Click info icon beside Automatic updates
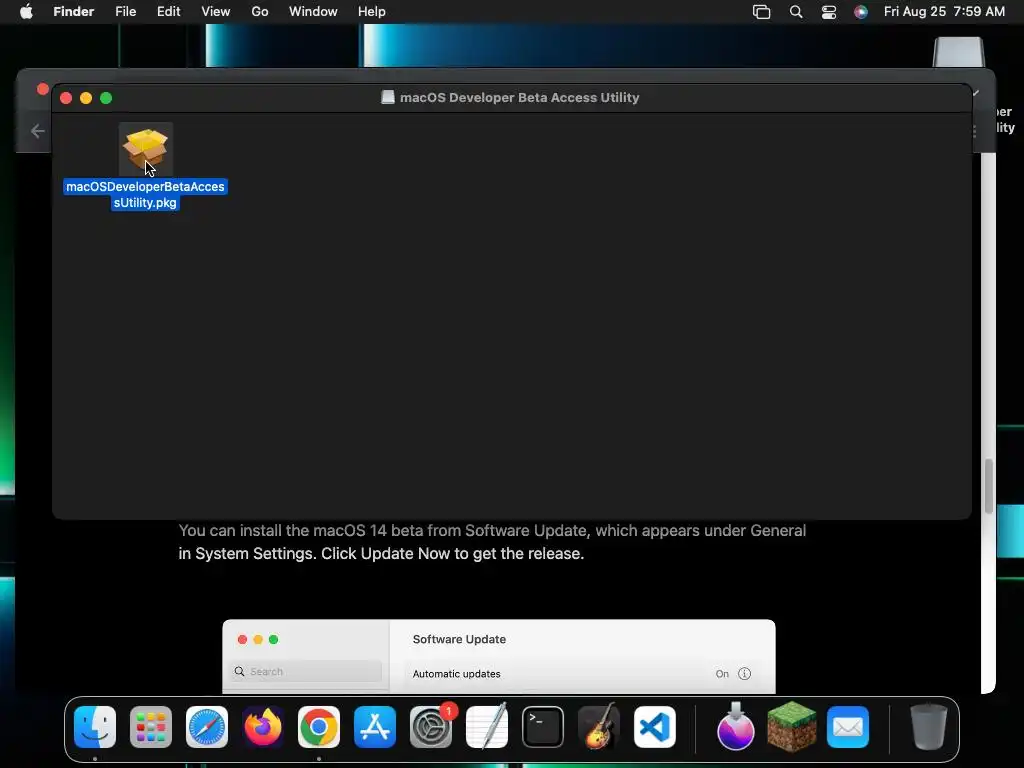Screen dimensions: 1024x768 (744, 673)
